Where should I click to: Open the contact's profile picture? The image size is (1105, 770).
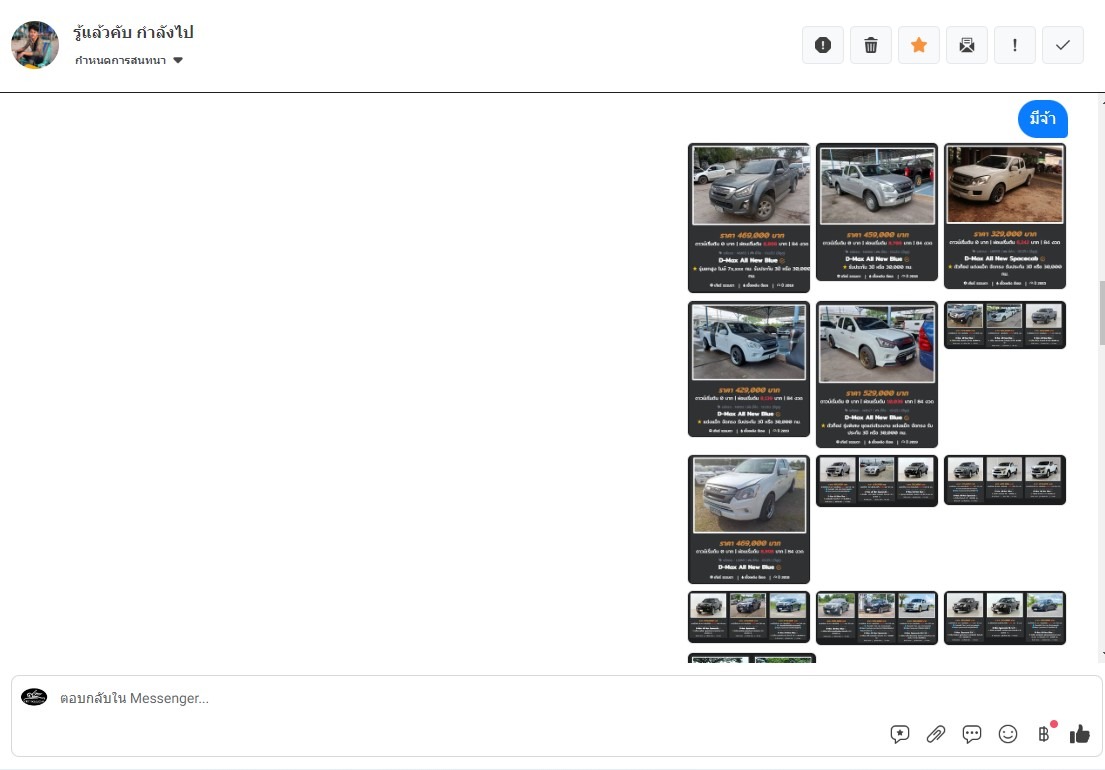[x=35, y=45]
